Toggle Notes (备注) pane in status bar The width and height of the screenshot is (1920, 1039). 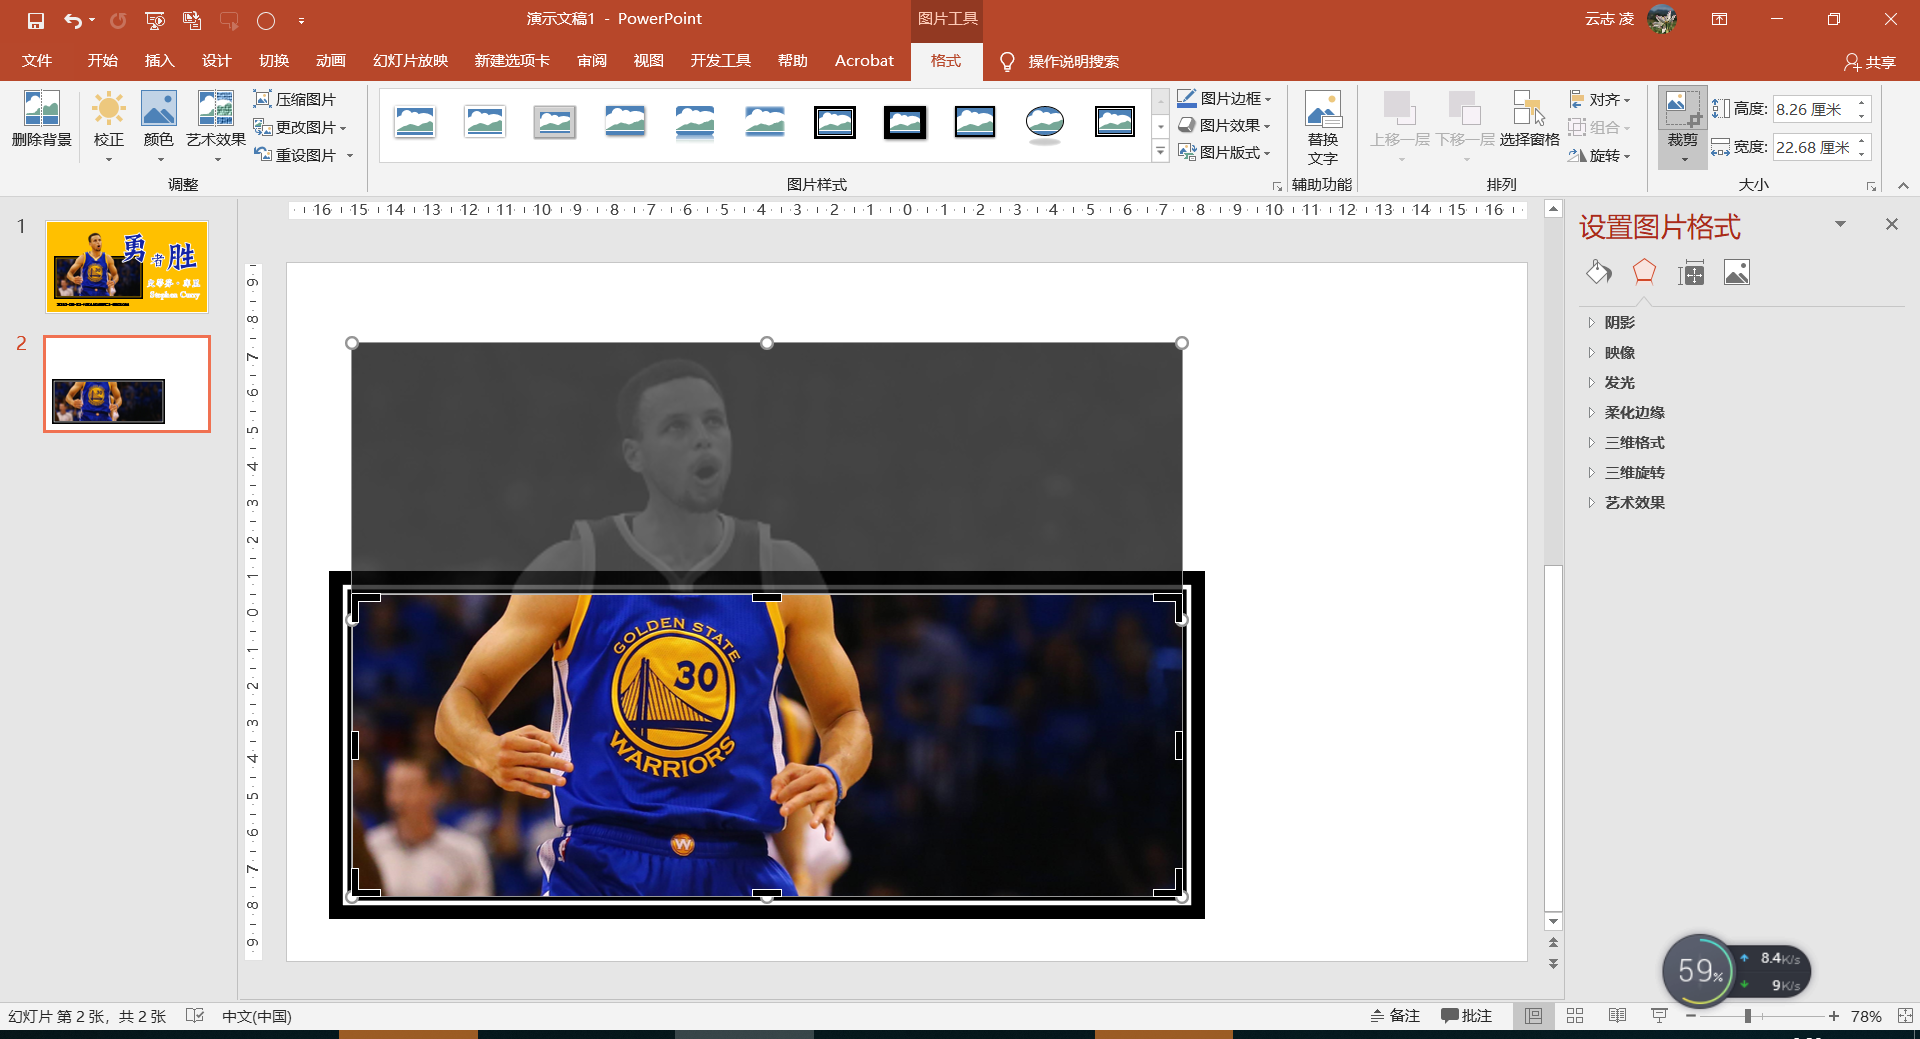click(1395, 1016)
